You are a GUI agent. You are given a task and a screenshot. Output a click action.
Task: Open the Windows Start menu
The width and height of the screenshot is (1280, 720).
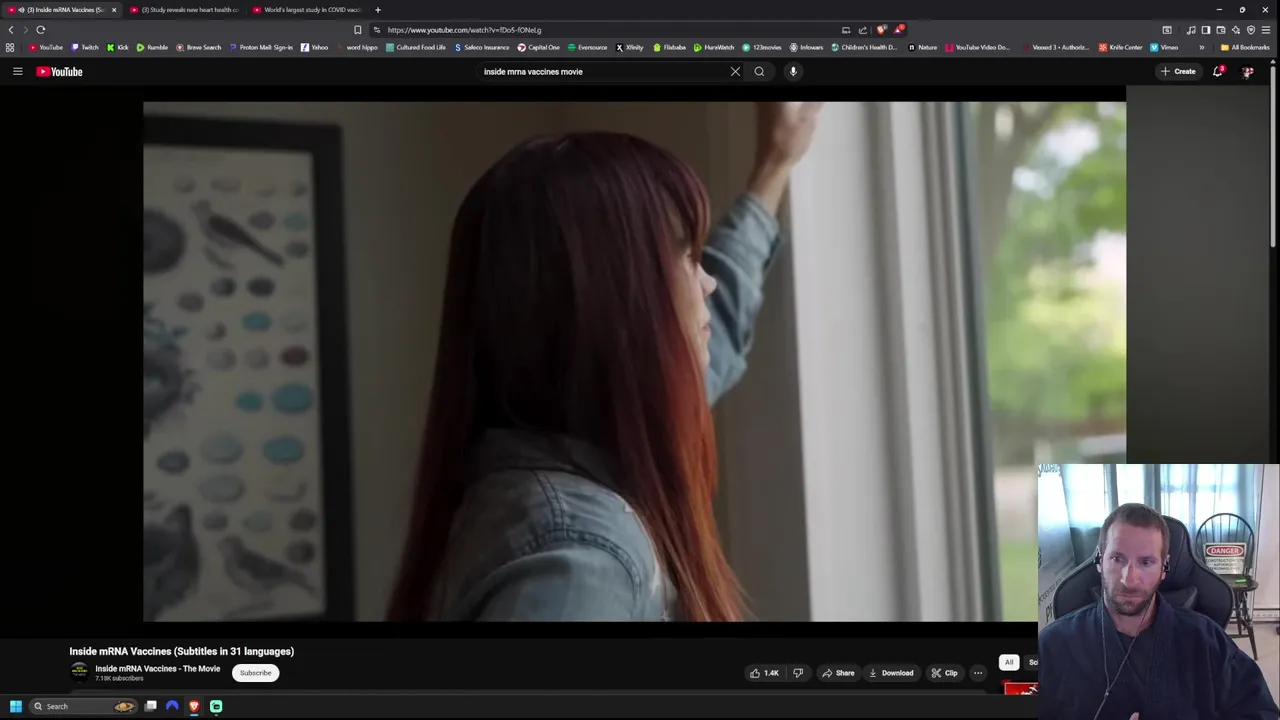pos(15,706)
